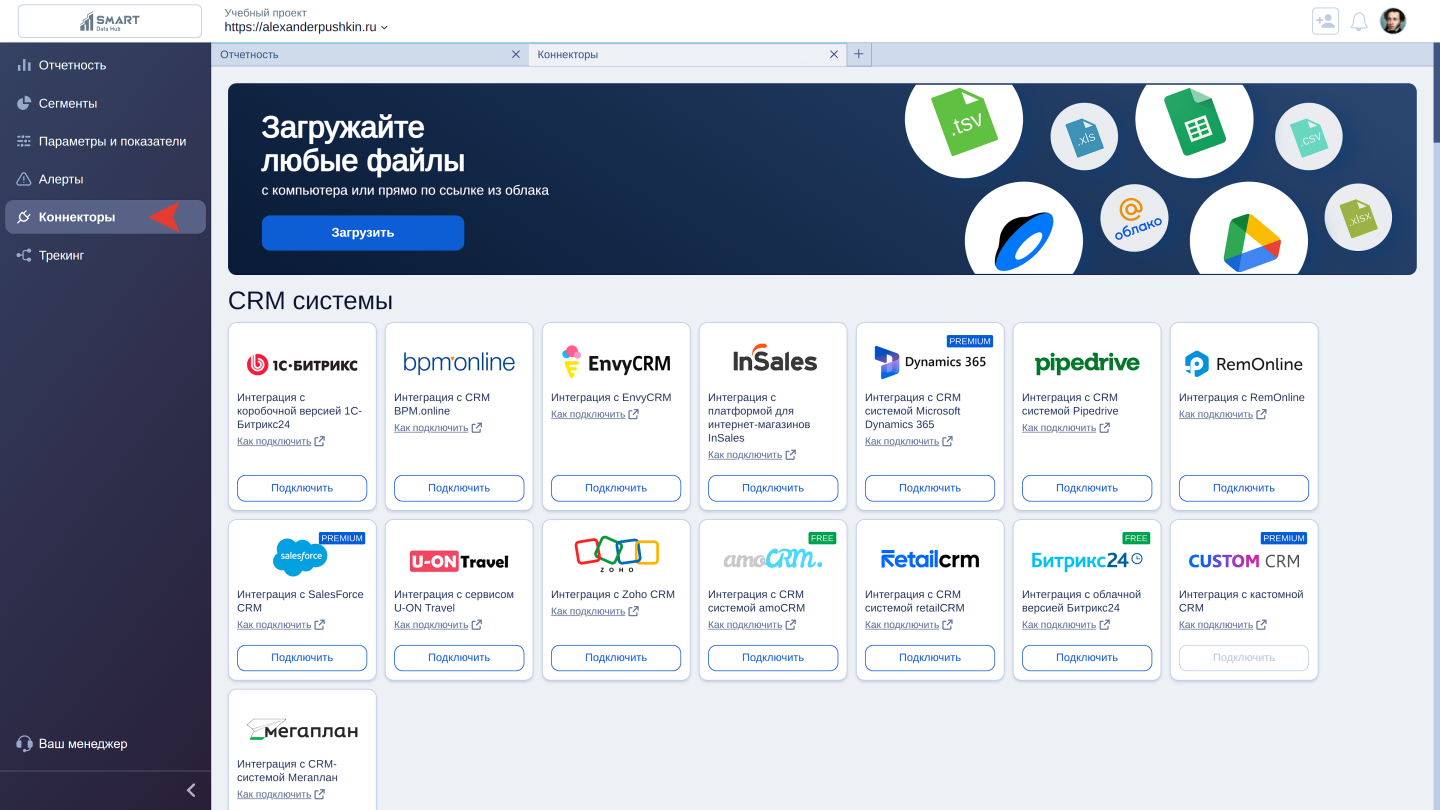This screenshot has height=810, width=1440.
Task: Open Как подключить link for EnvyCRM
Action: coord(595,414)
